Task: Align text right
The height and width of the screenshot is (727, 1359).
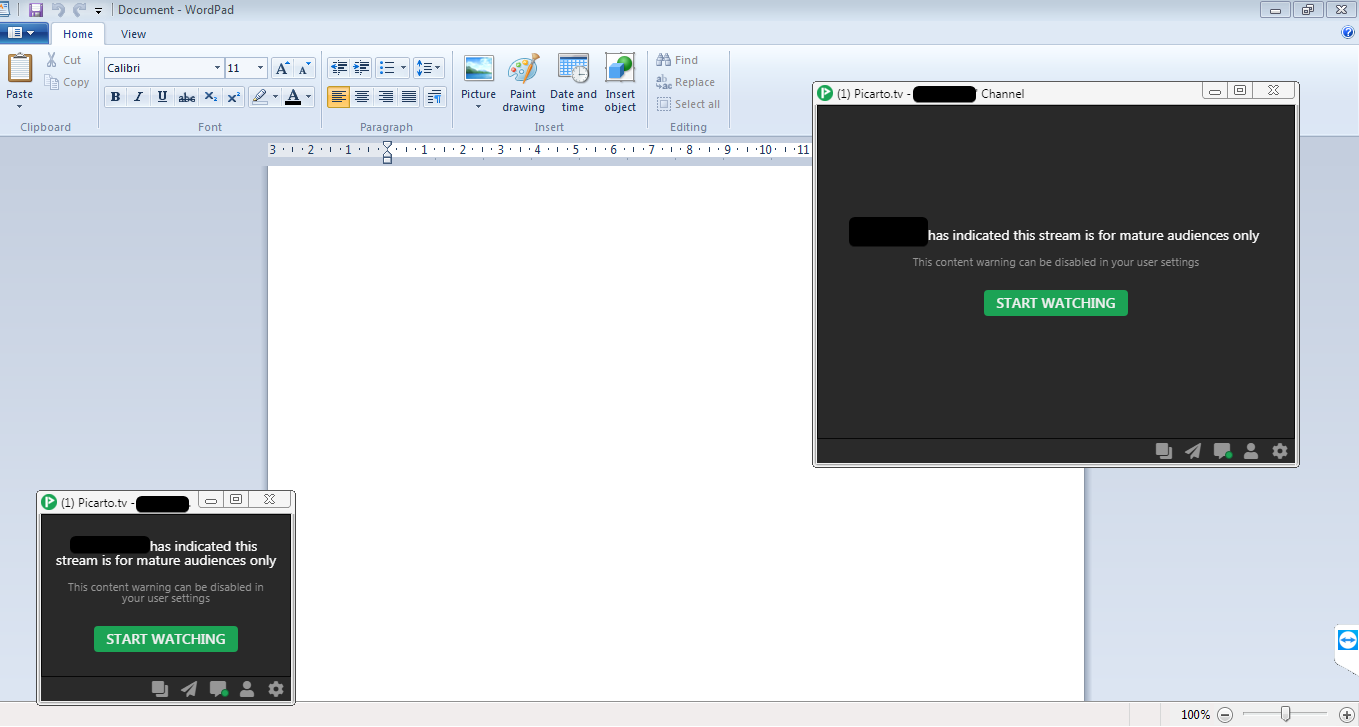Action: 386,97
